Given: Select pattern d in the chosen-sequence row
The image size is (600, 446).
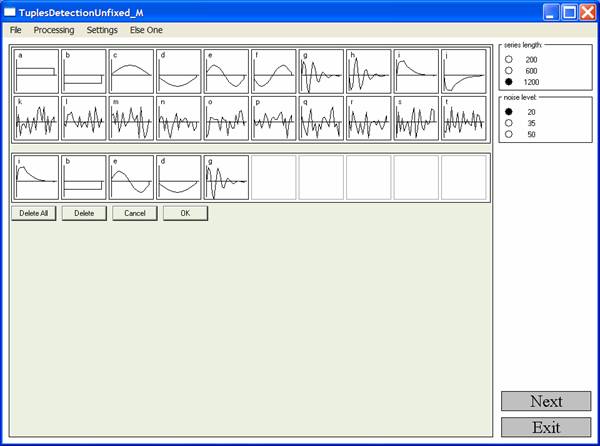Looking at the screenshot, I should [x=179, y=177].
